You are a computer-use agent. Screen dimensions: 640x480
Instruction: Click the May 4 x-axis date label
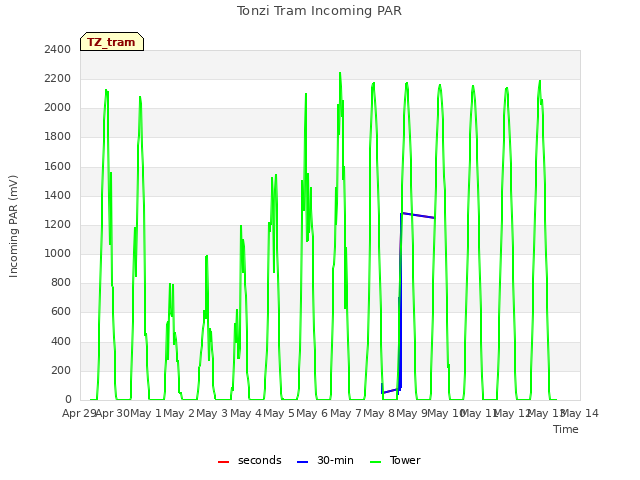(246, 413)
